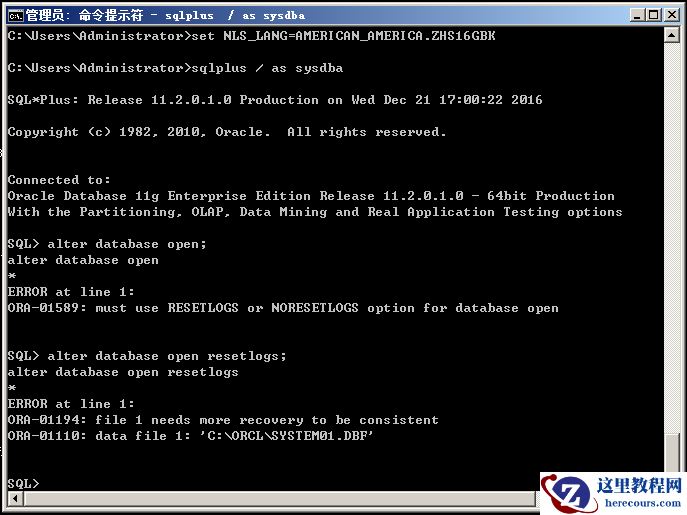
Task: Click the vertical scrollbar up arrow
Action: (671, 35)
